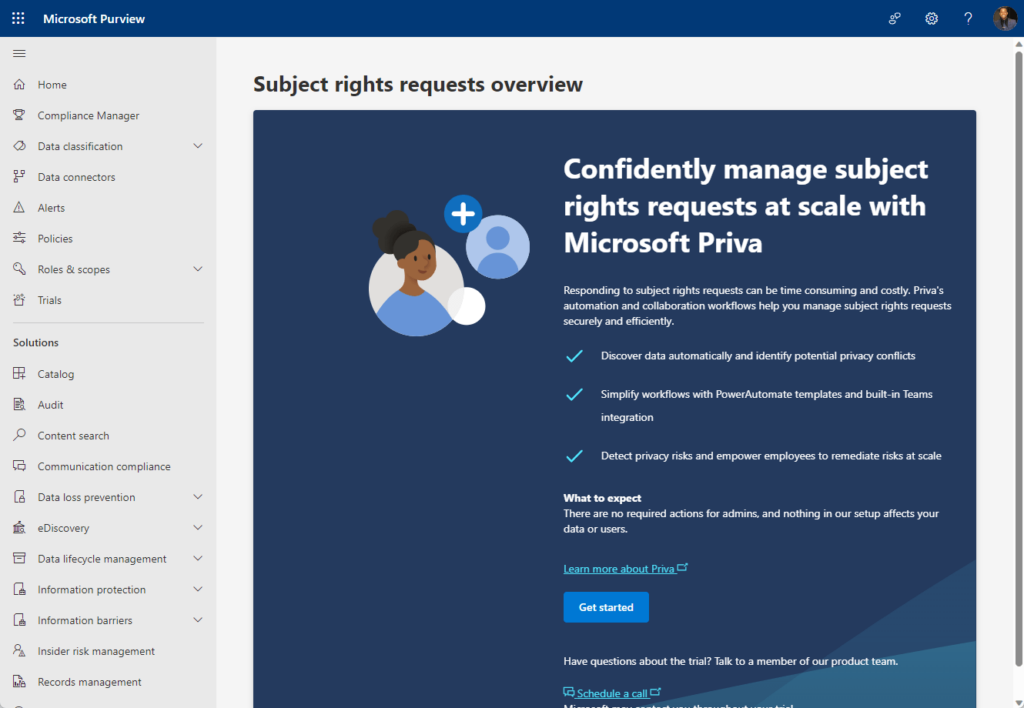
Task: Open Learn more about Priva link
Action: pos(625,568)
